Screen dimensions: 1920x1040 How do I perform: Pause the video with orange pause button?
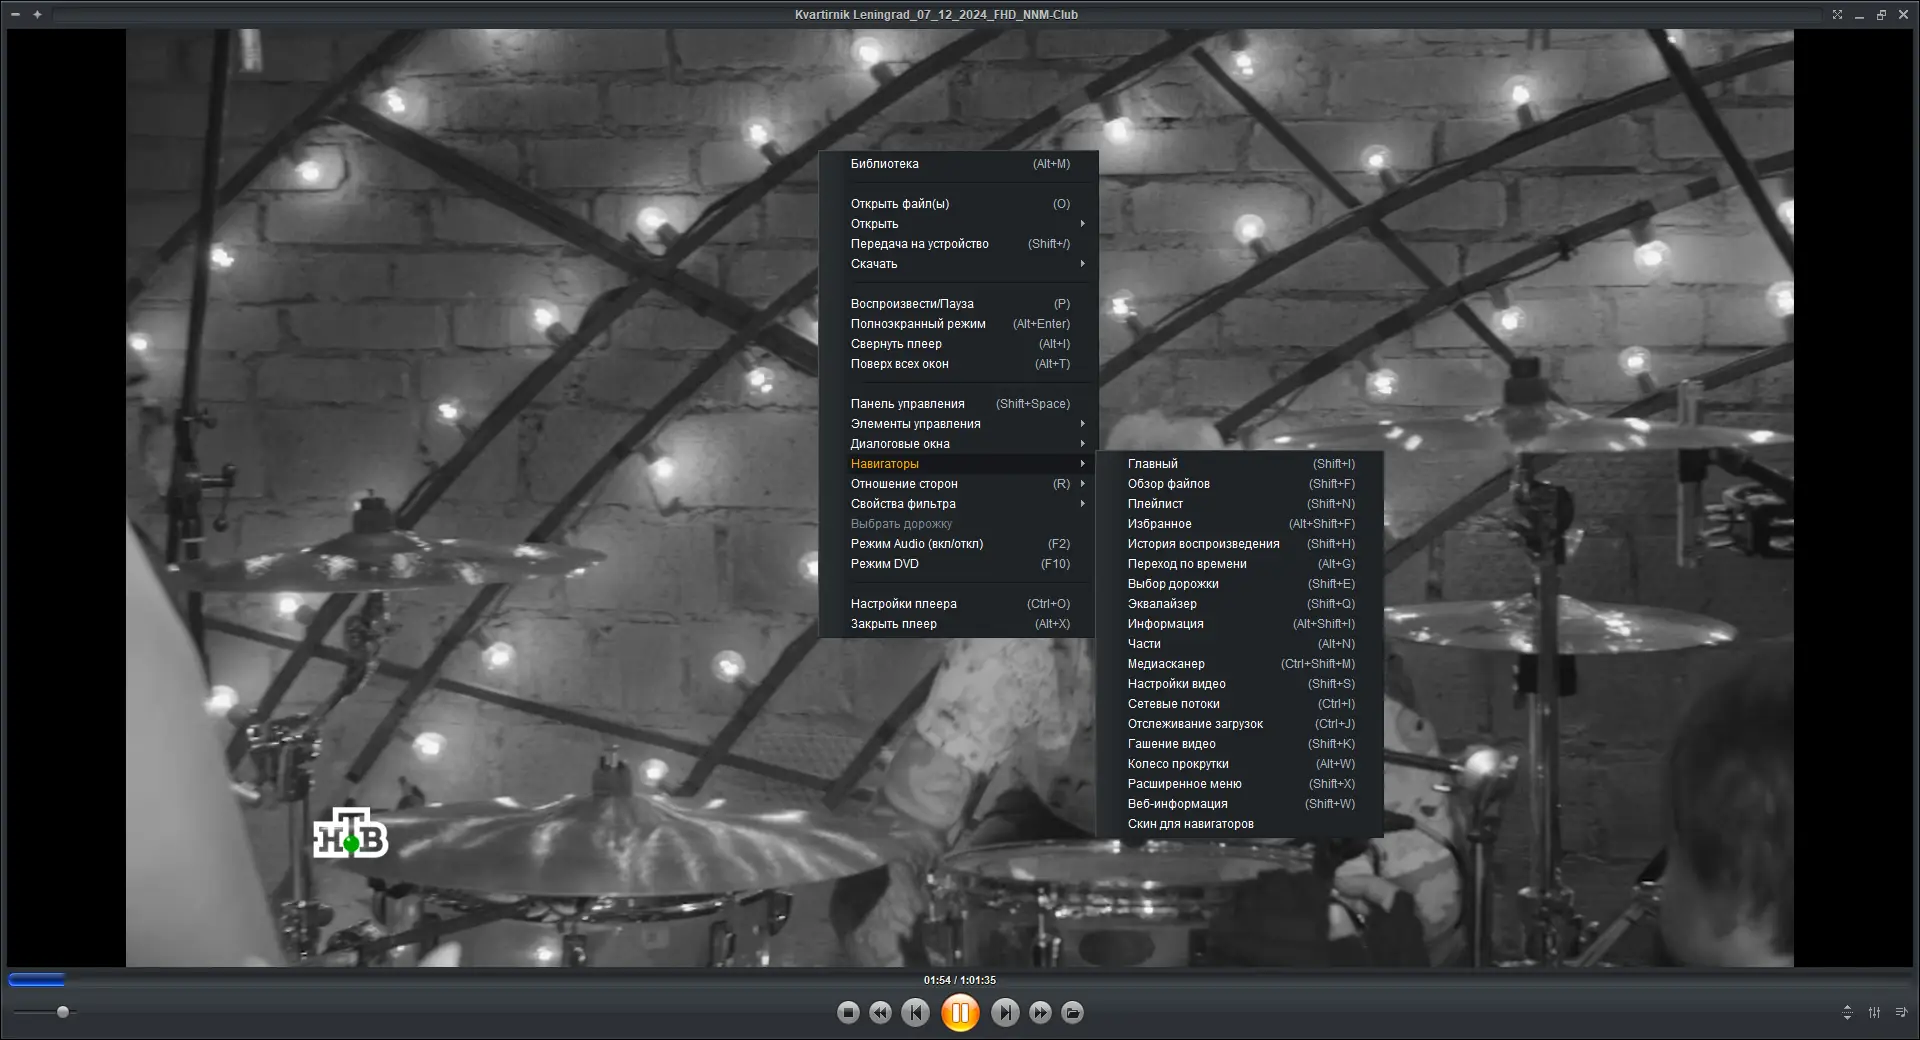pos(960,1013)
